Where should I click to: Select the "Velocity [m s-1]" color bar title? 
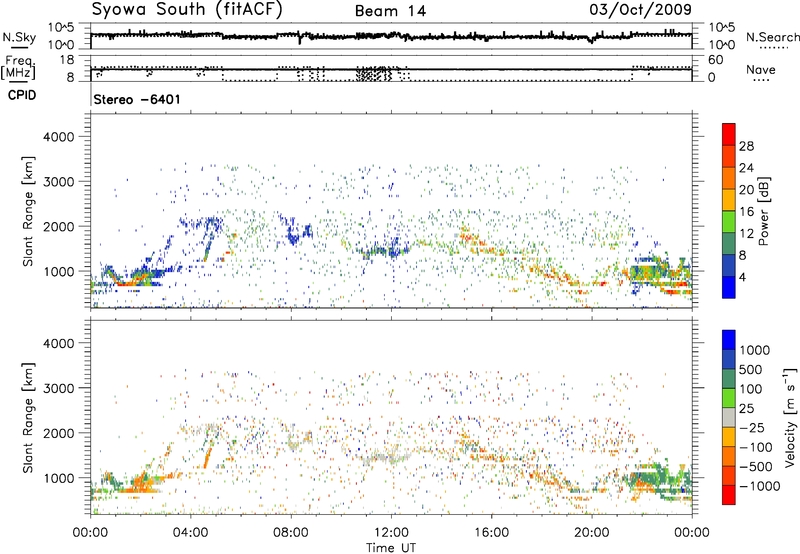point(790,417)
